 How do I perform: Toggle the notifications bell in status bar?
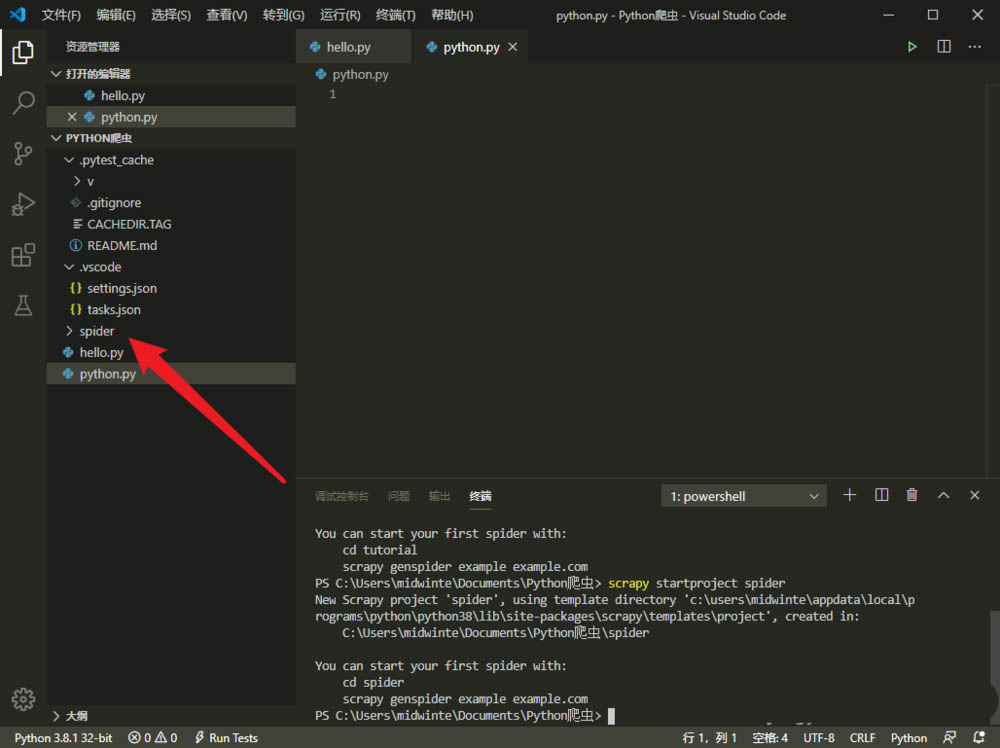981,737
